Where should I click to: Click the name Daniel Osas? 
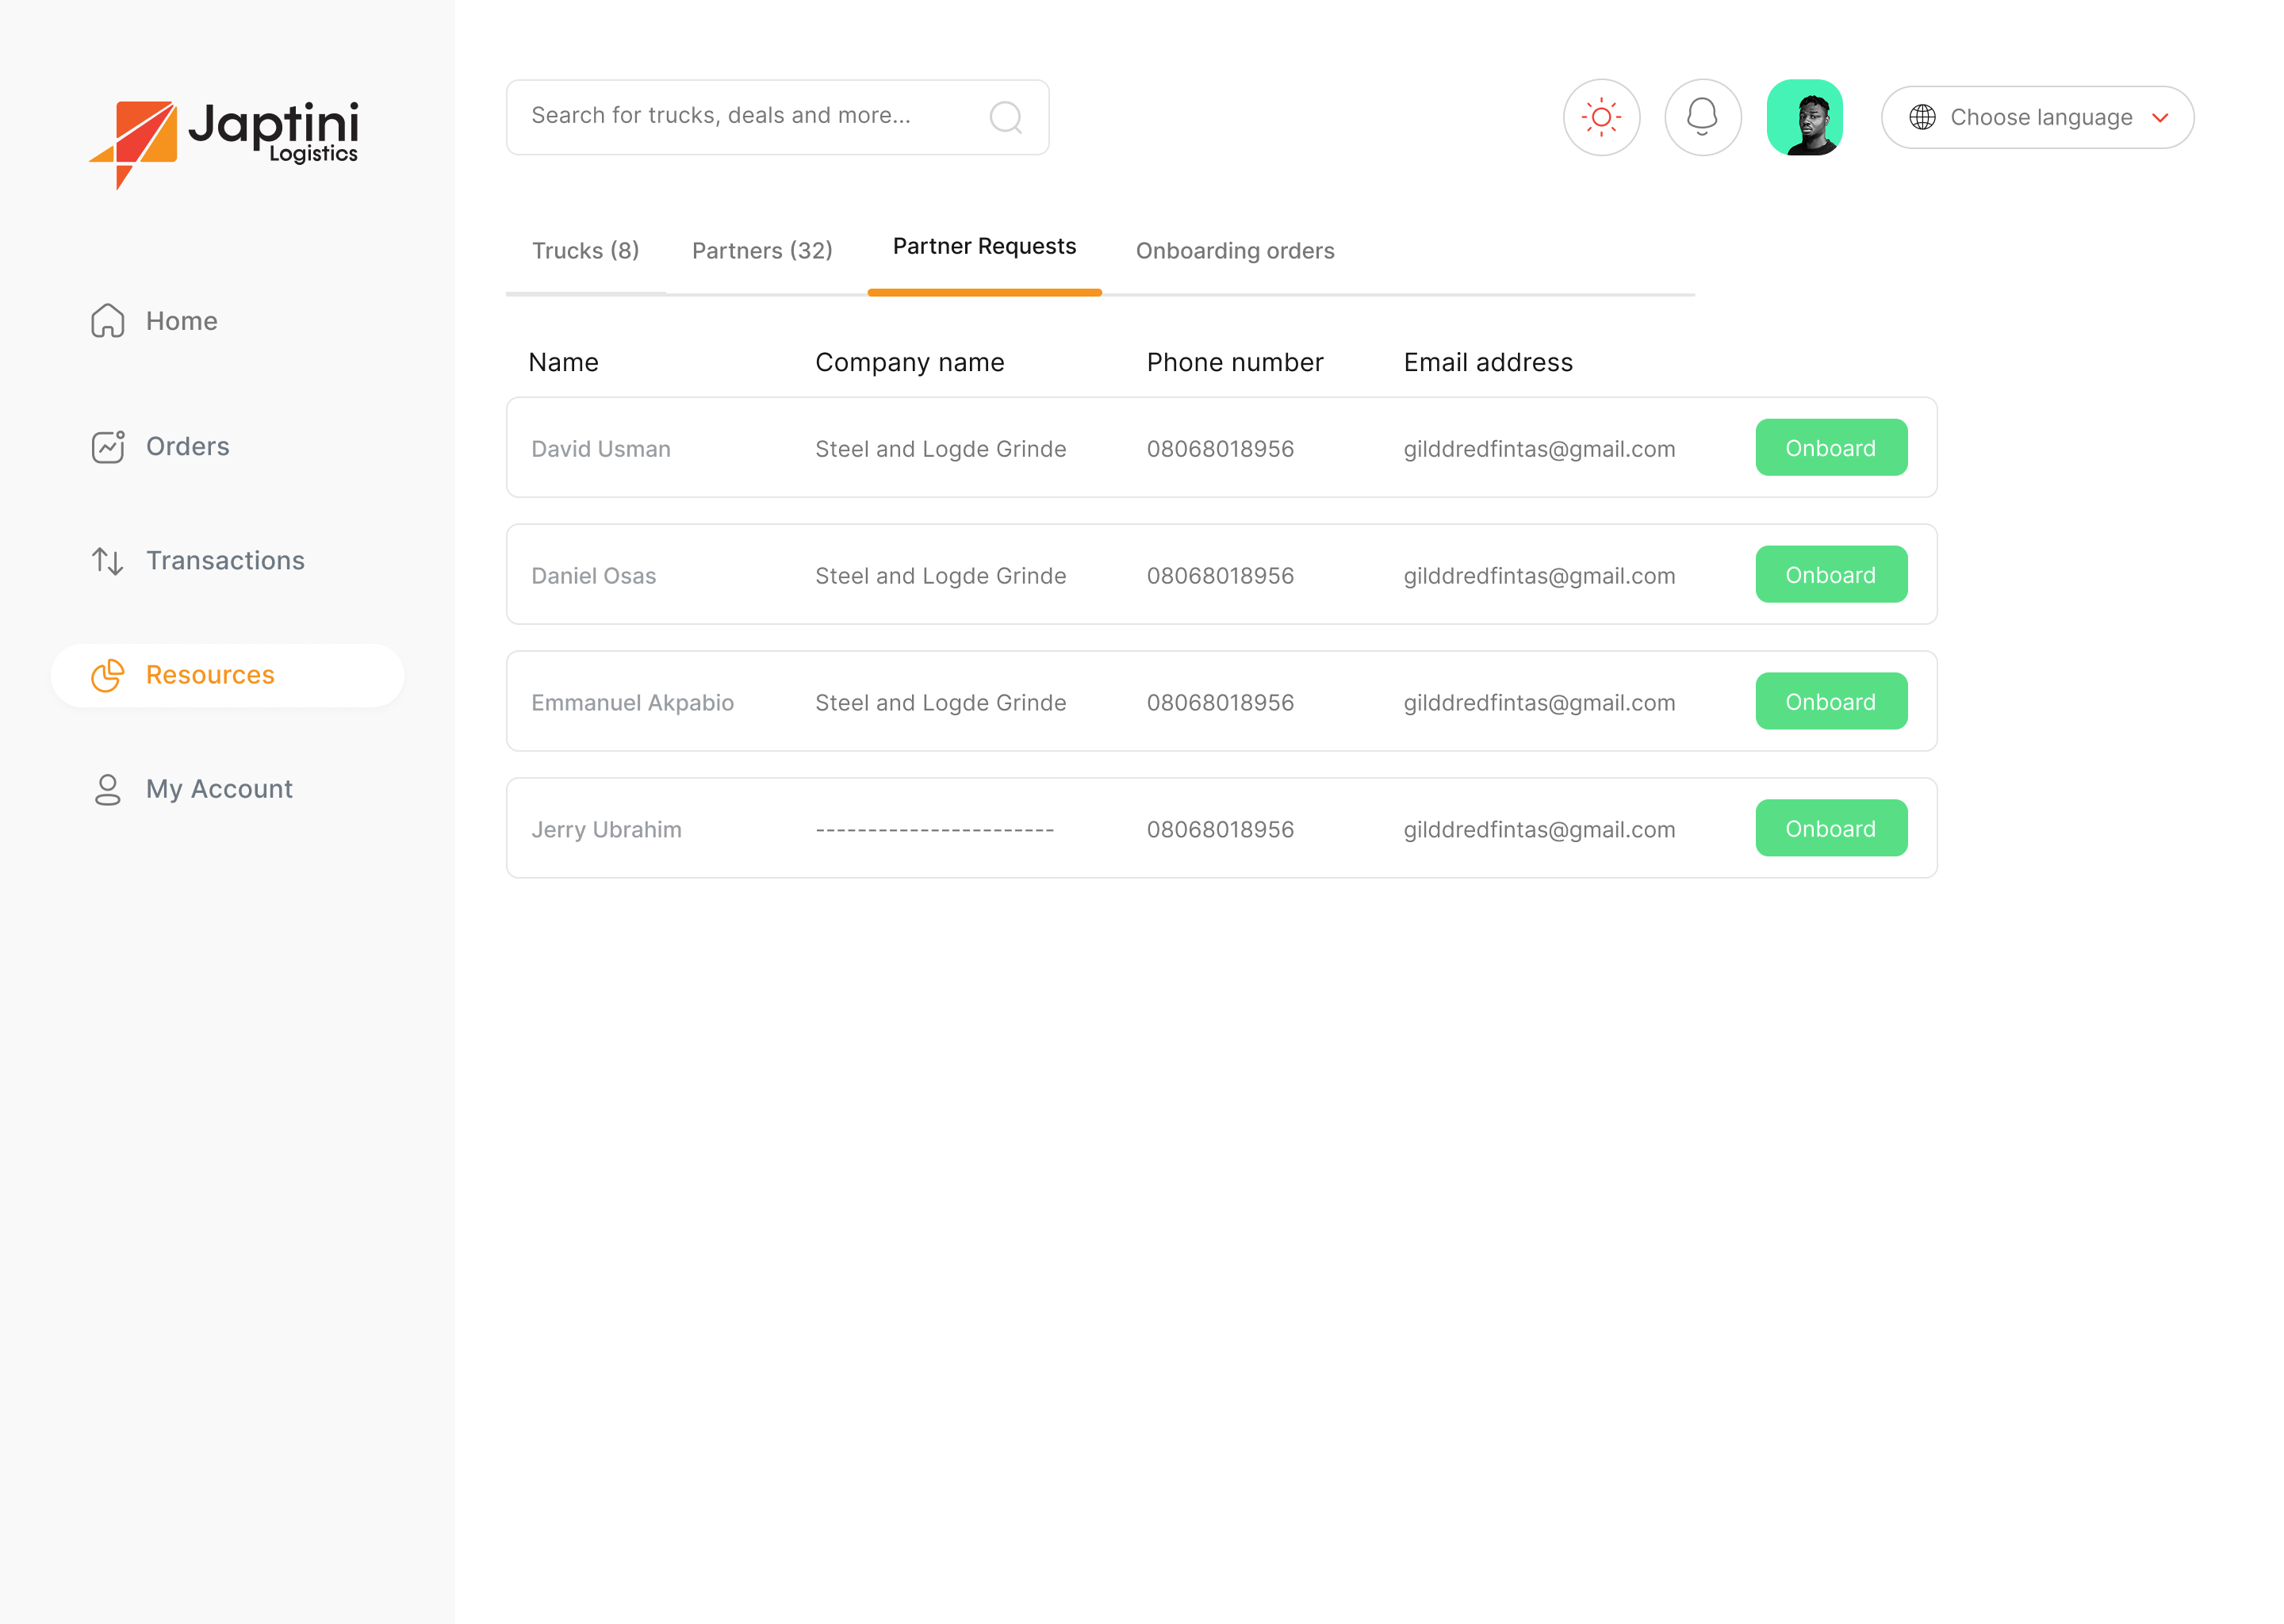pos(594,576)
